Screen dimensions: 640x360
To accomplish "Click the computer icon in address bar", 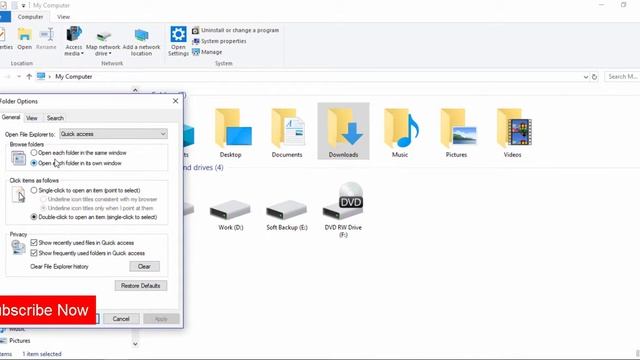I will pos(41,76).
